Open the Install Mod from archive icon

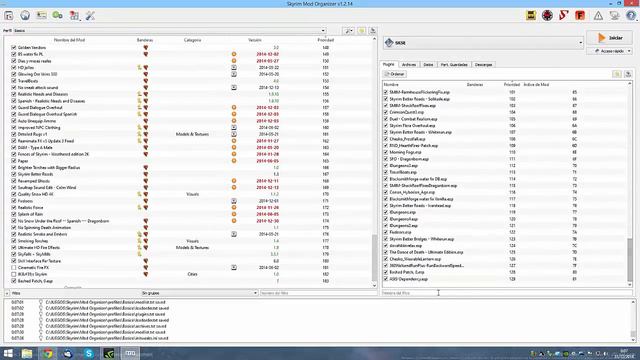(9, 16)
